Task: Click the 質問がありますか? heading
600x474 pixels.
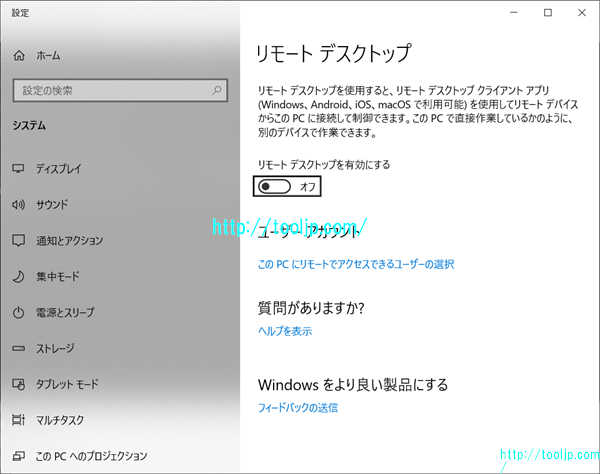Action: [x=311, y=308]
